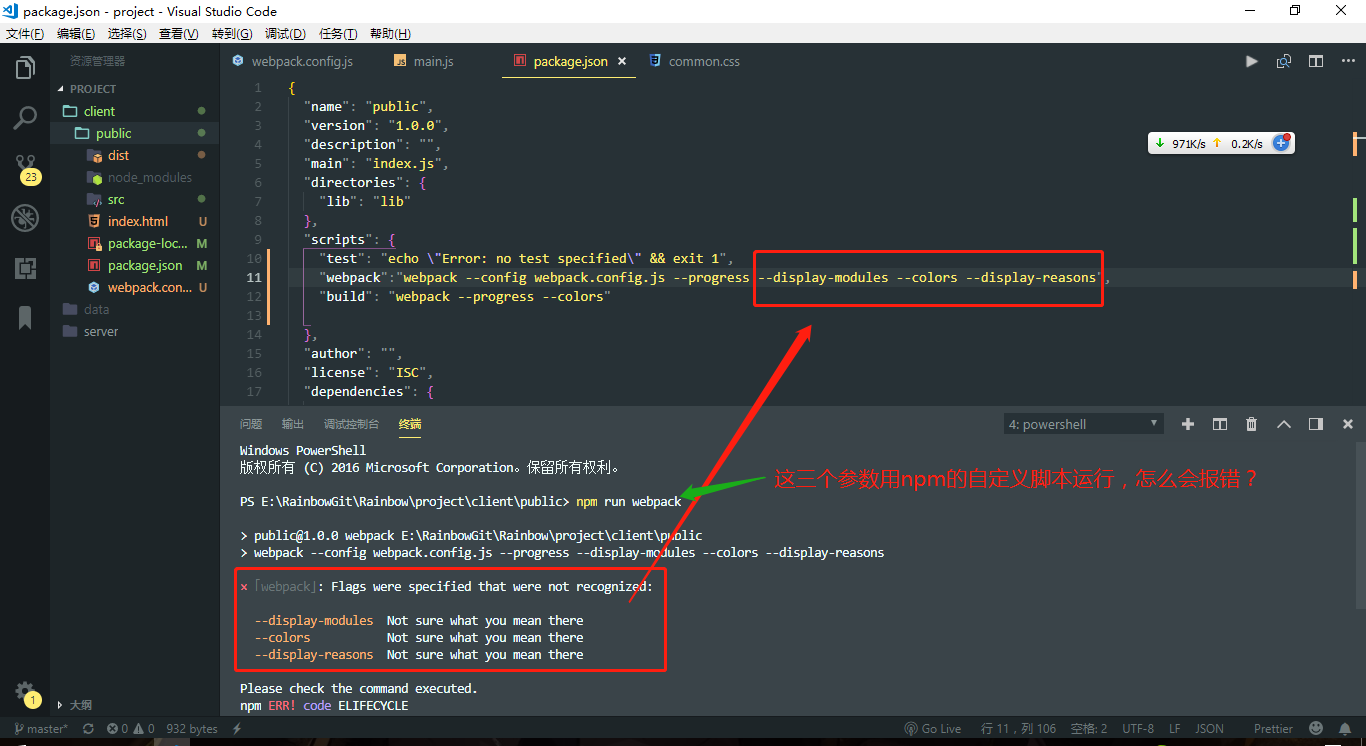Split the terminal panel
The height and width of the screenshot is (746, 1366).
(x=1220, y=424)
